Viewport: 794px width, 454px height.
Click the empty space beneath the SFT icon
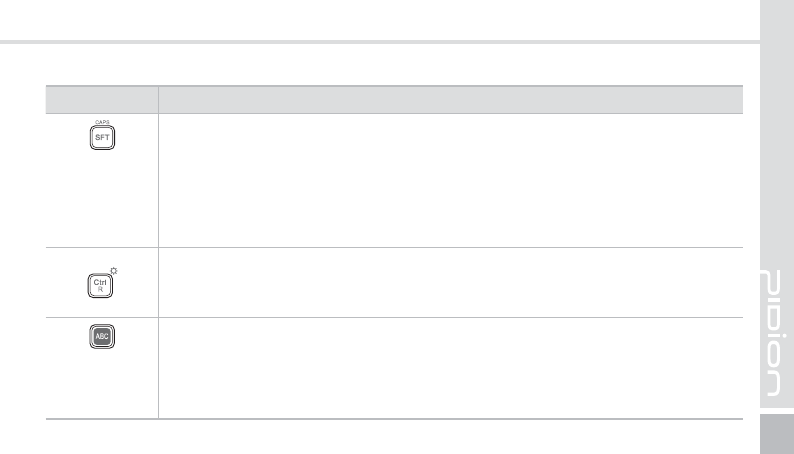(102, 200)
